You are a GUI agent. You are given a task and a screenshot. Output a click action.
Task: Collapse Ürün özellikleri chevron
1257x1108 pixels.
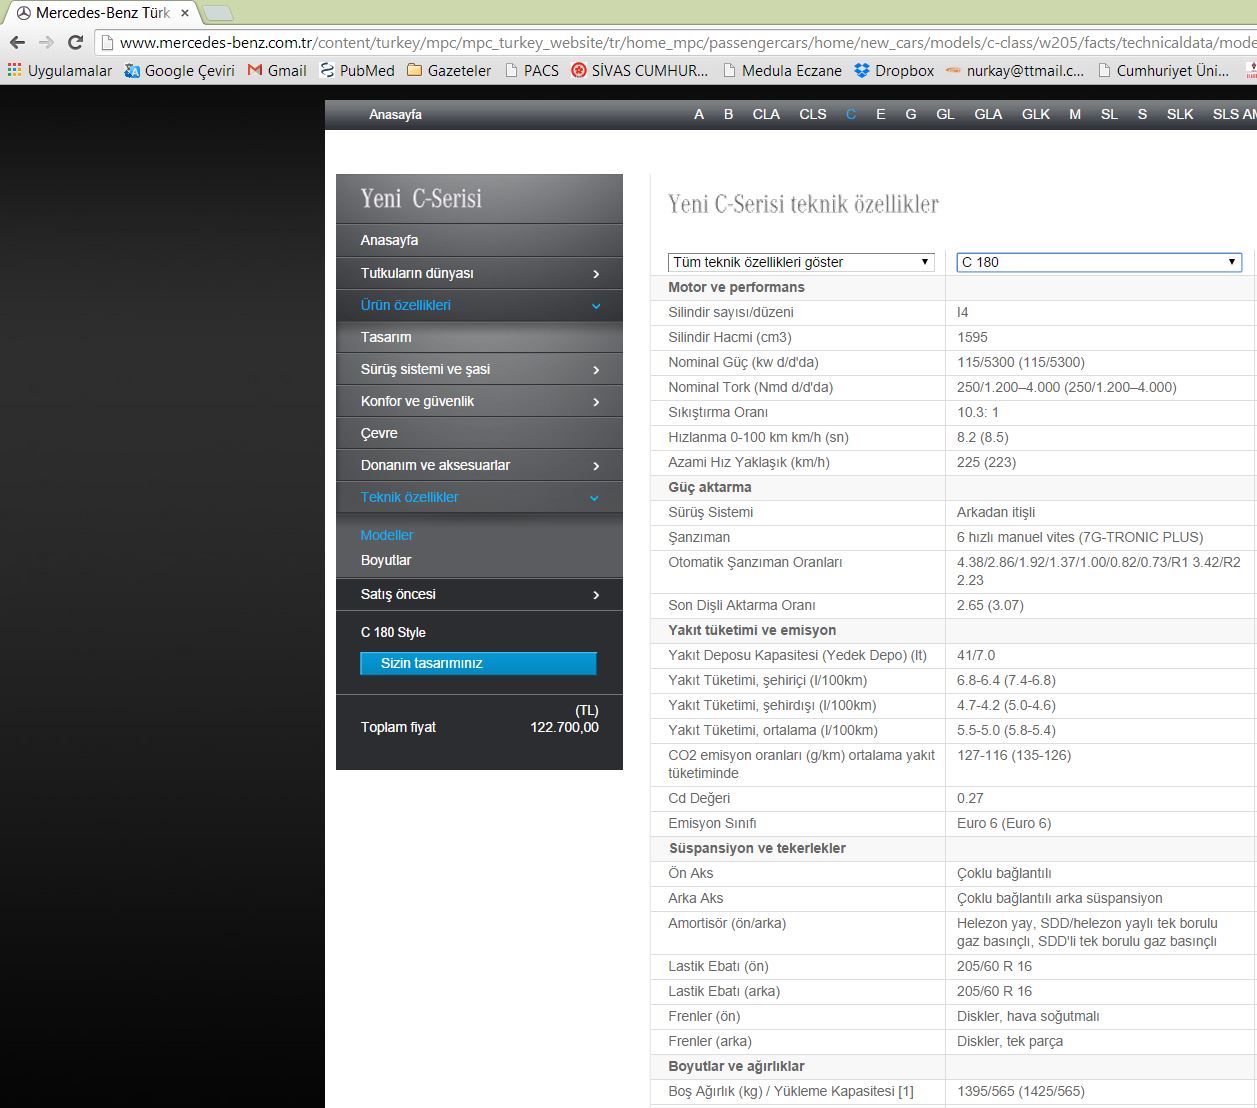pyautogui.click(x=596, y=306)
